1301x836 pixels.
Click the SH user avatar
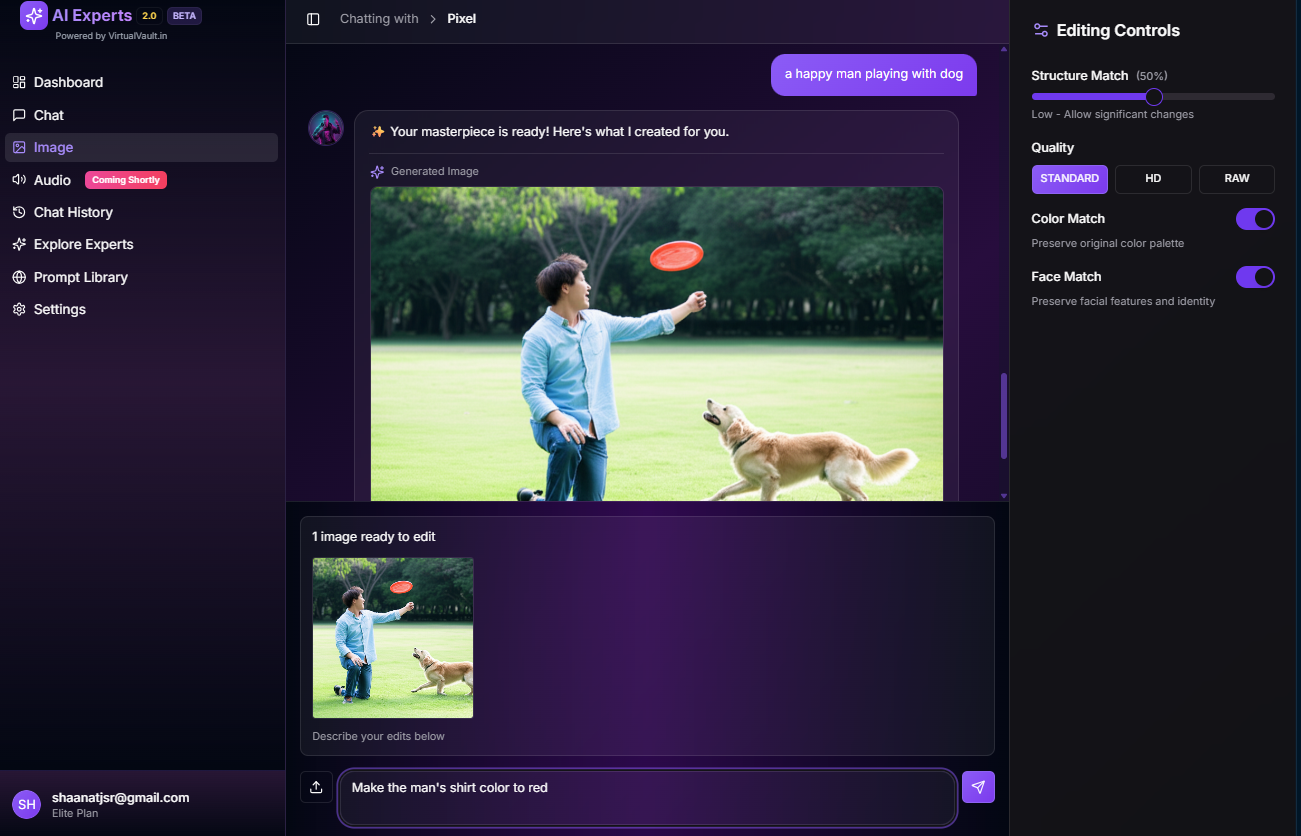click(26, 804)
